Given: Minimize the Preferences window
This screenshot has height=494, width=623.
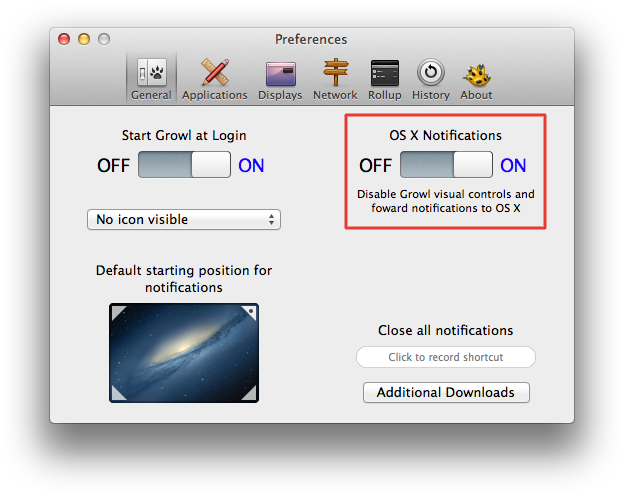Looking at the screenshot, I should click(x=84, y=39).
